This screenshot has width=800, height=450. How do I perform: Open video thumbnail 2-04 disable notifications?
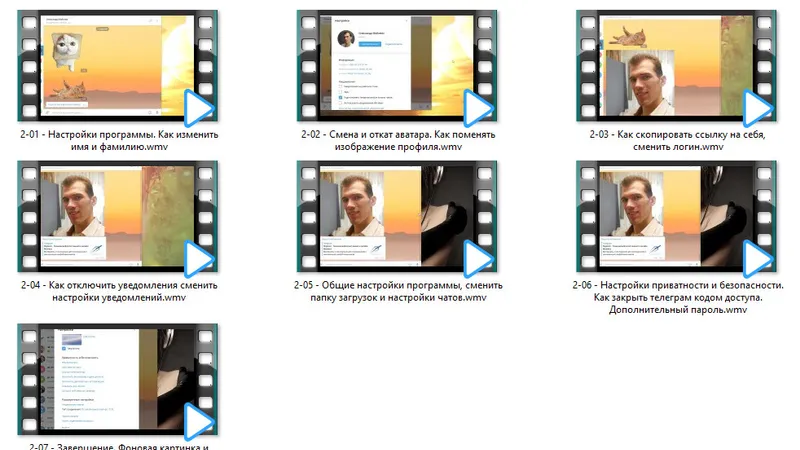coord(117,216)
